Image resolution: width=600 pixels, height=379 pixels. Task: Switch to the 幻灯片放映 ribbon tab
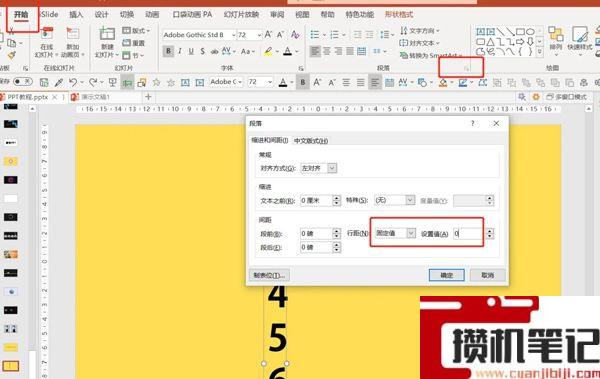coord(241,15)
